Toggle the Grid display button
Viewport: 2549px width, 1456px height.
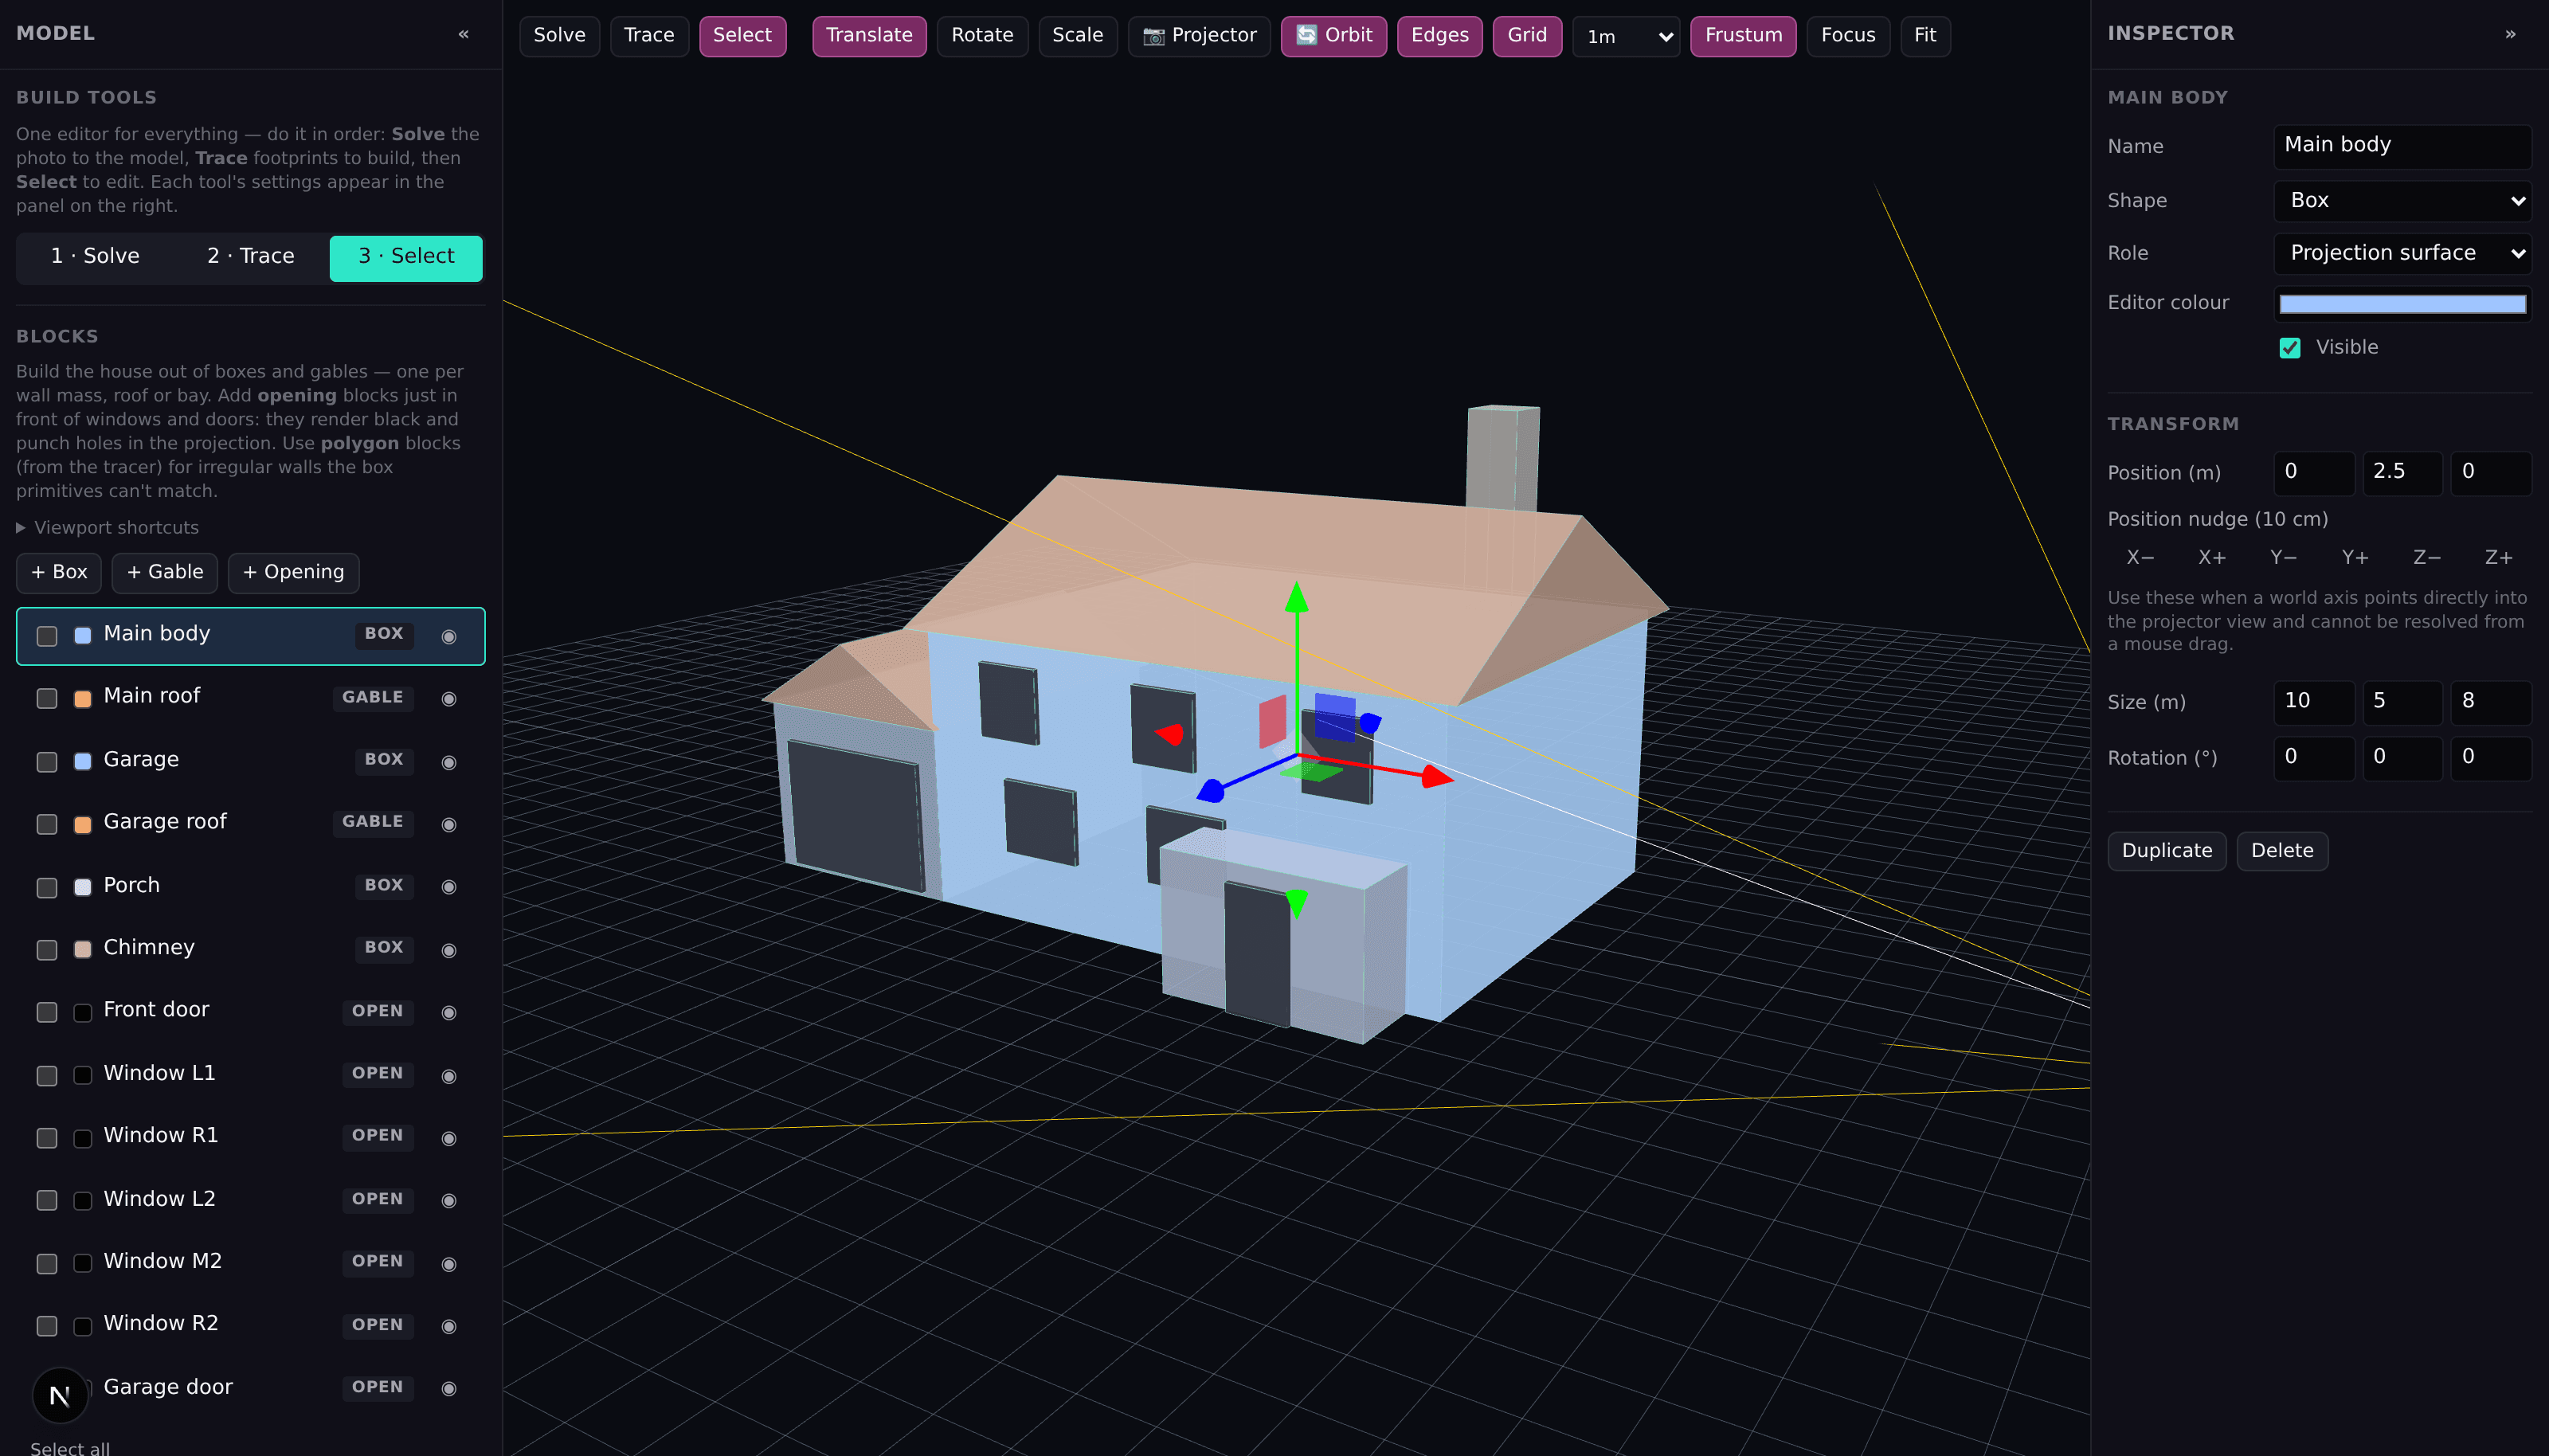point(1527,36)
